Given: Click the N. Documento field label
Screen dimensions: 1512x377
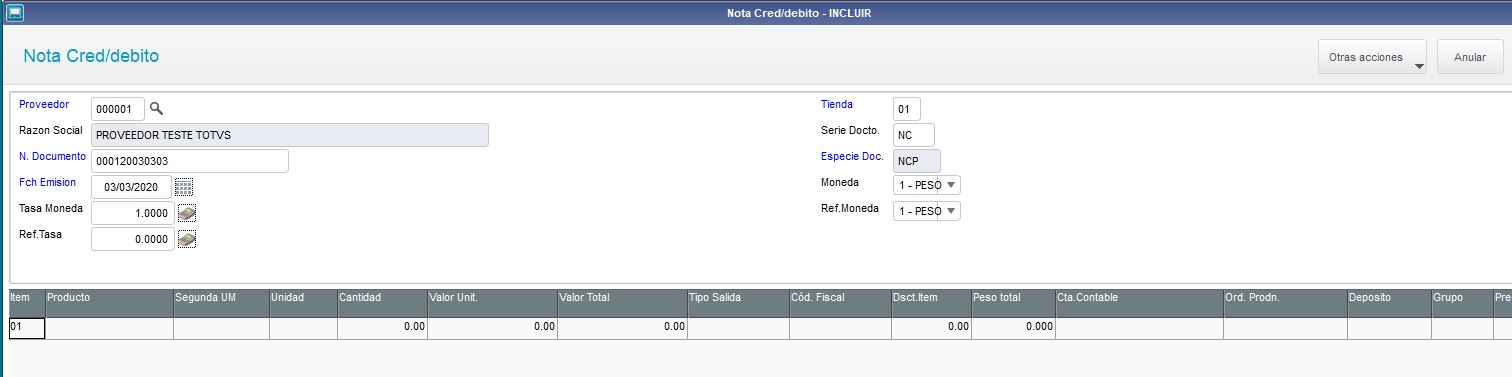Looking at the screenshot, I should pos(52,156).
